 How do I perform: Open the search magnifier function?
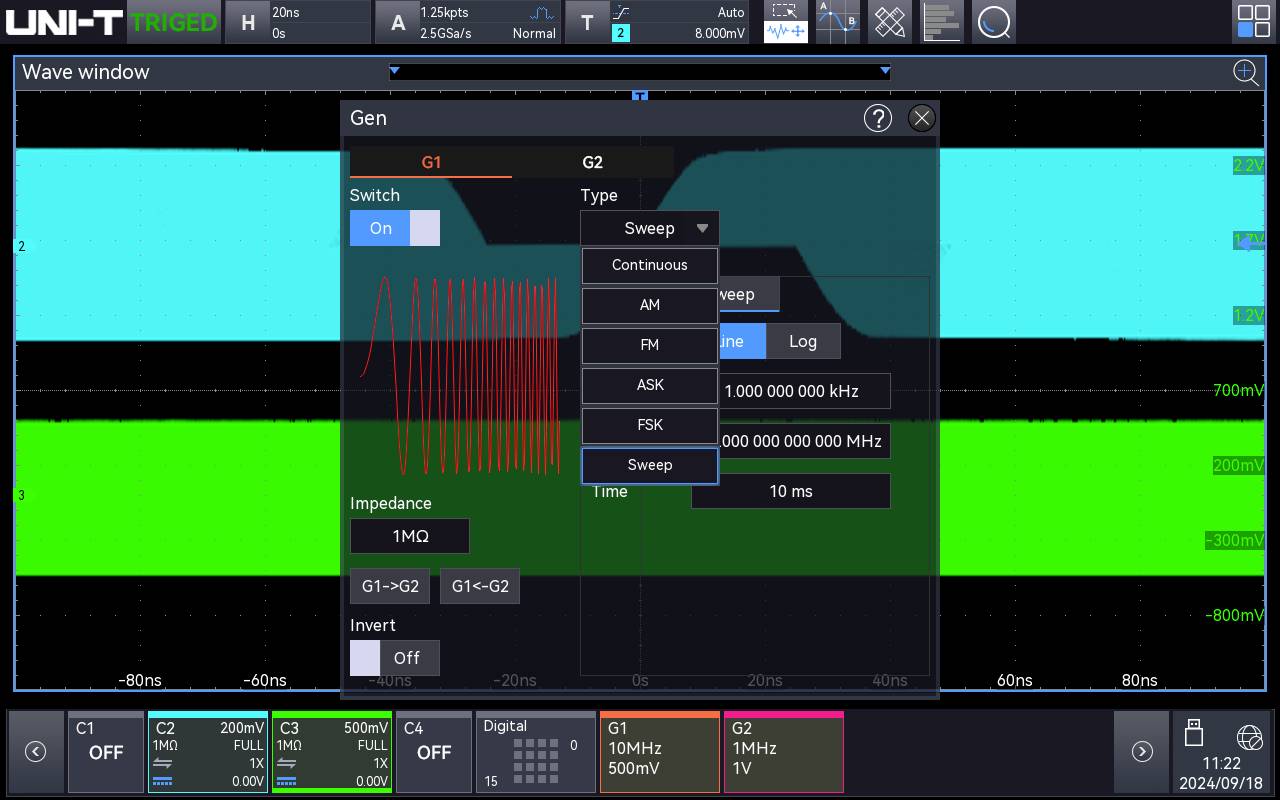994,22
